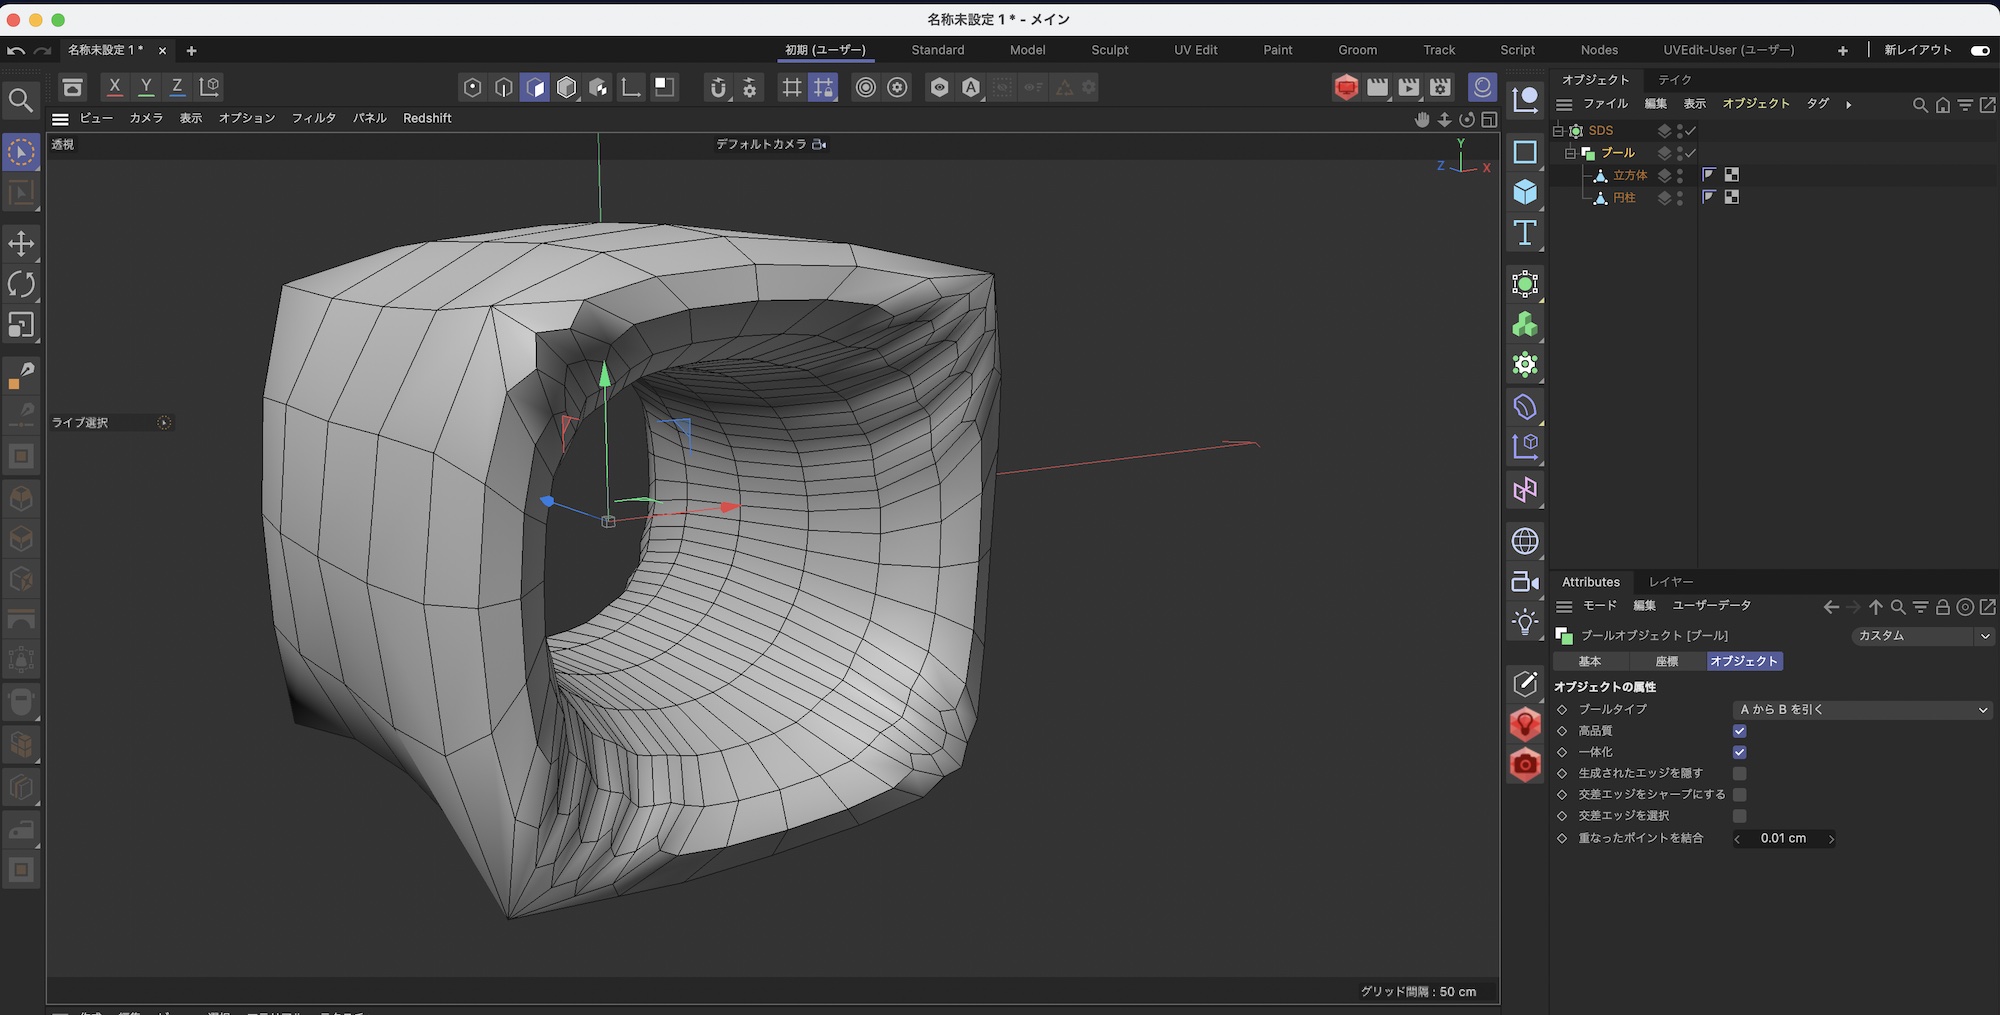
Task: Open the ブールタイプ dropdown
Action: tap(1862, 709)
